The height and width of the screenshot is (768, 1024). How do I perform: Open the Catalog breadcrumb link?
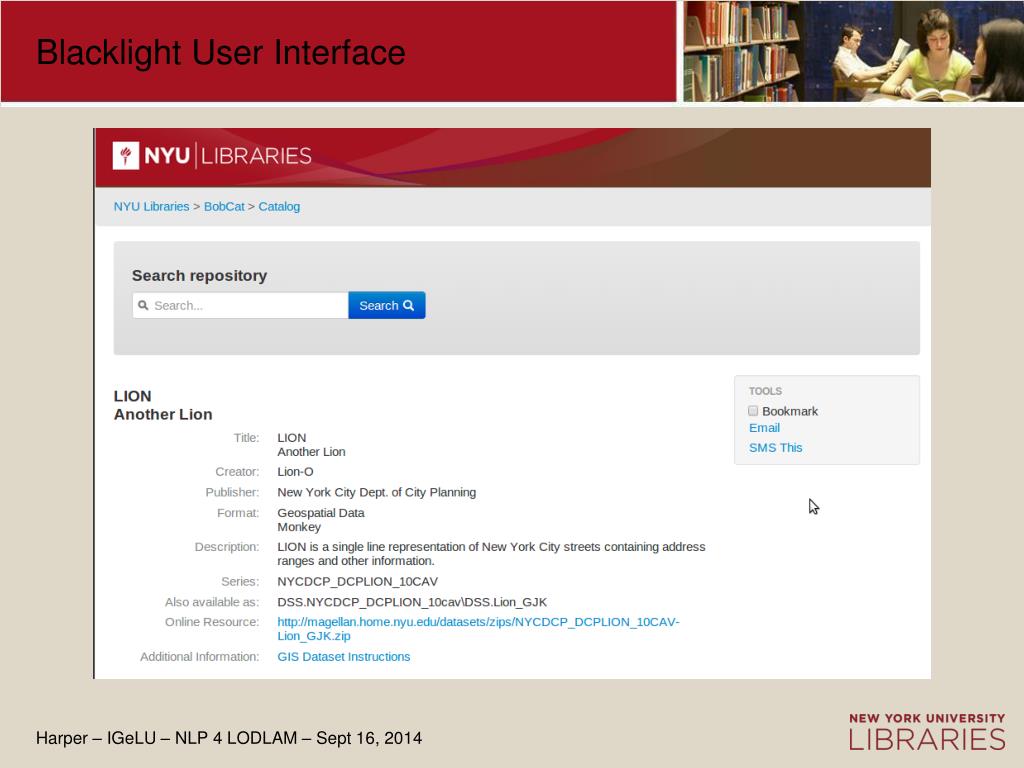click(x=279, y=206)
